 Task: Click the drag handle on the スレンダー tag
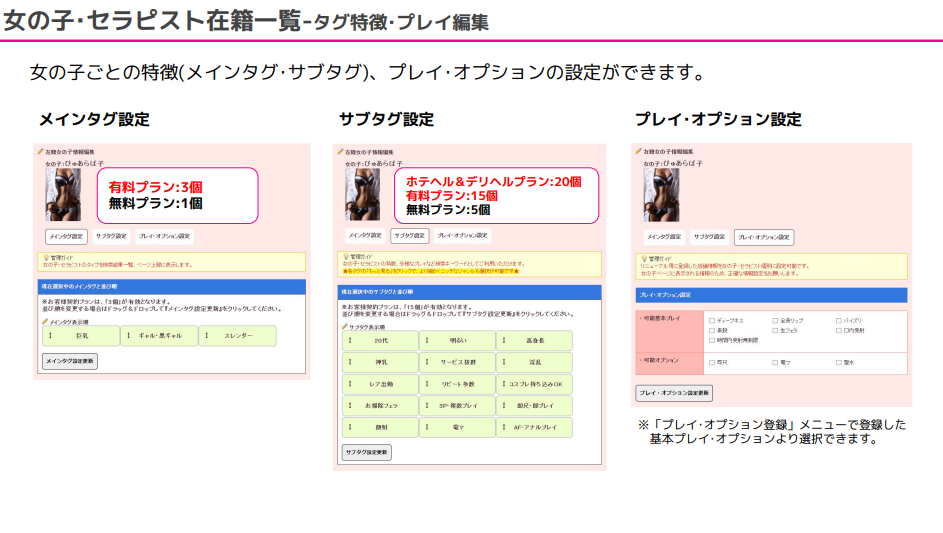coord(207,336)
